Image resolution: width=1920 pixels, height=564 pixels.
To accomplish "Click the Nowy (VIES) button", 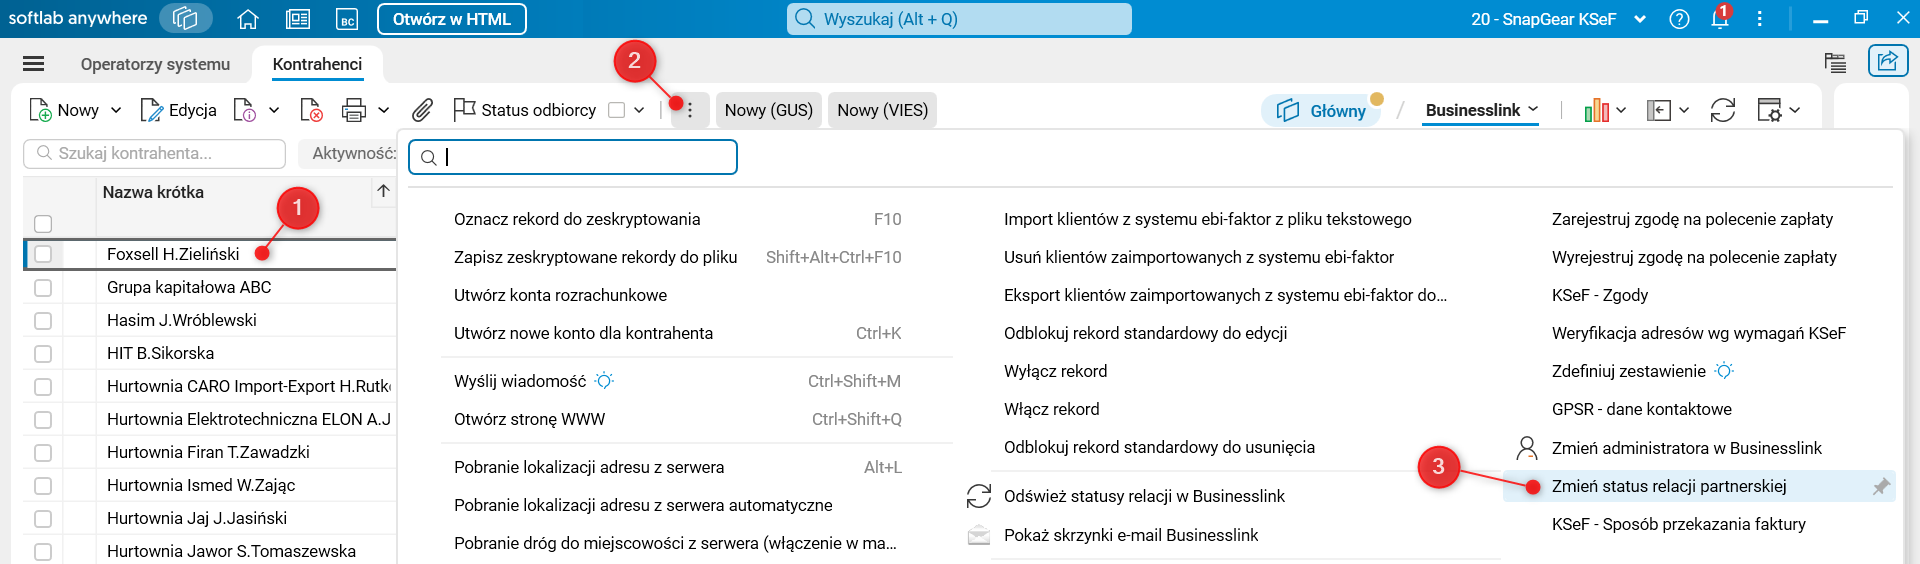I will pyautogui.click(x=883, y=110).
